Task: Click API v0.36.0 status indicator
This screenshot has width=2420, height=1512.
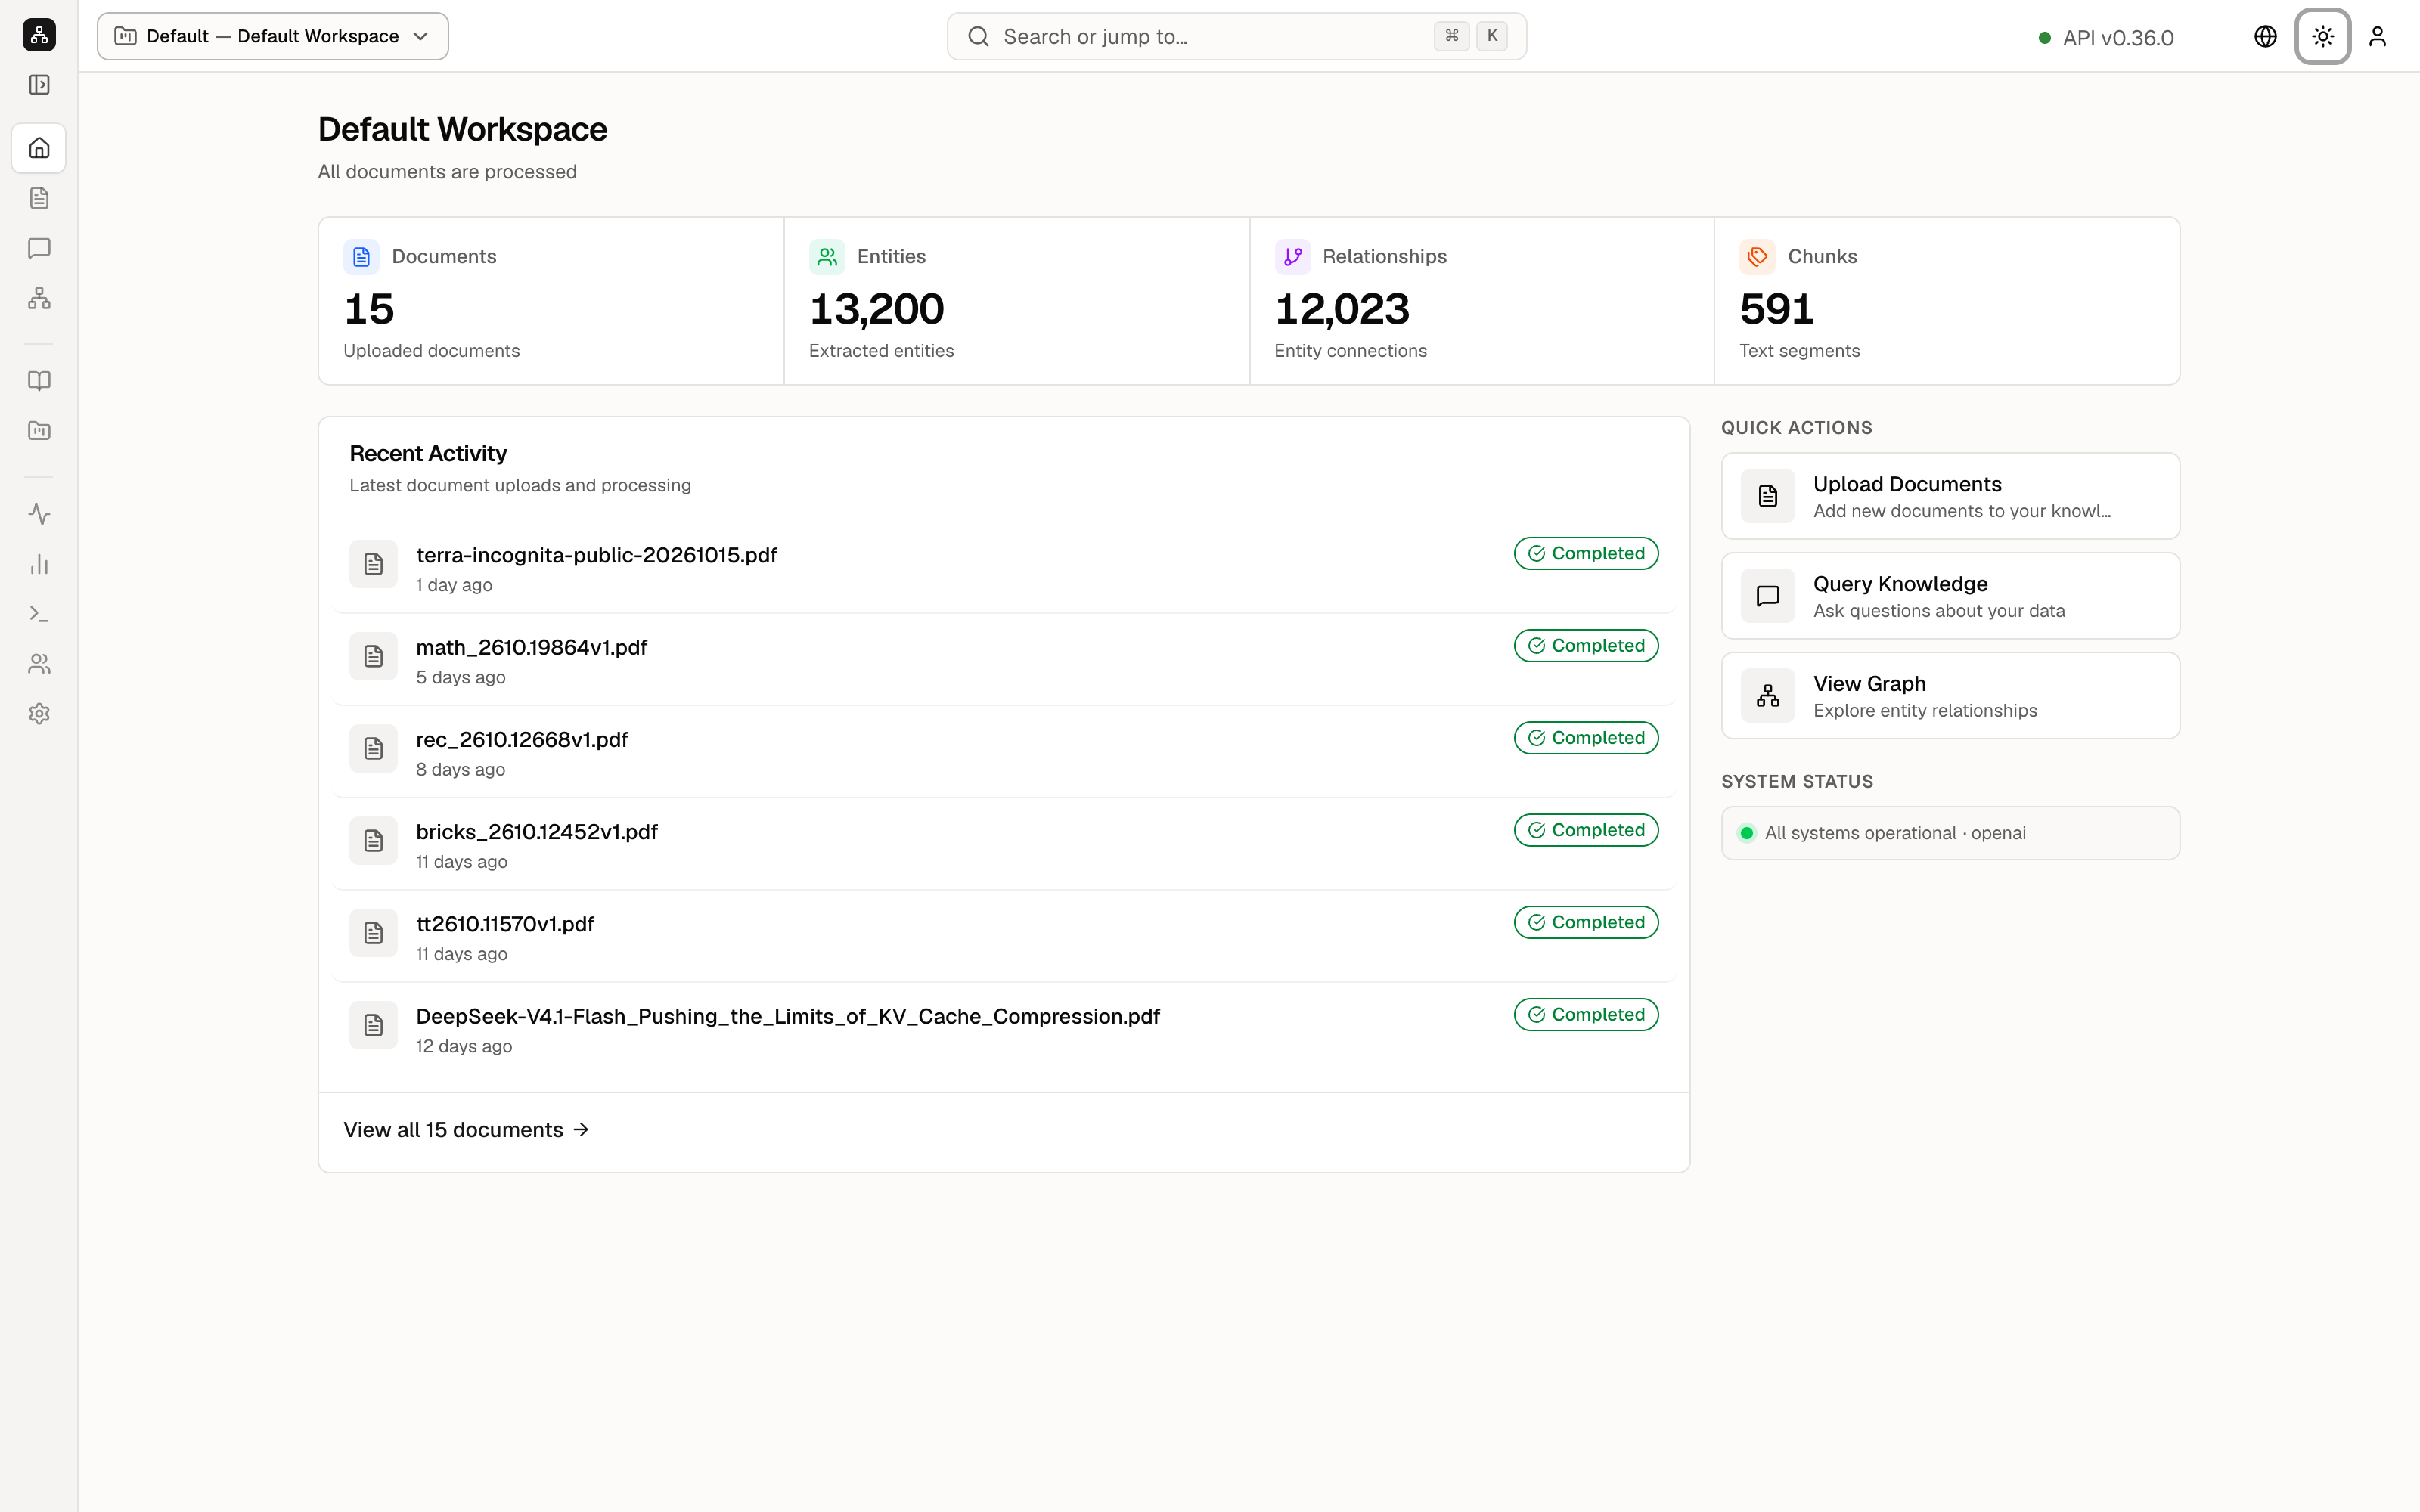Action: point(2106,38)
